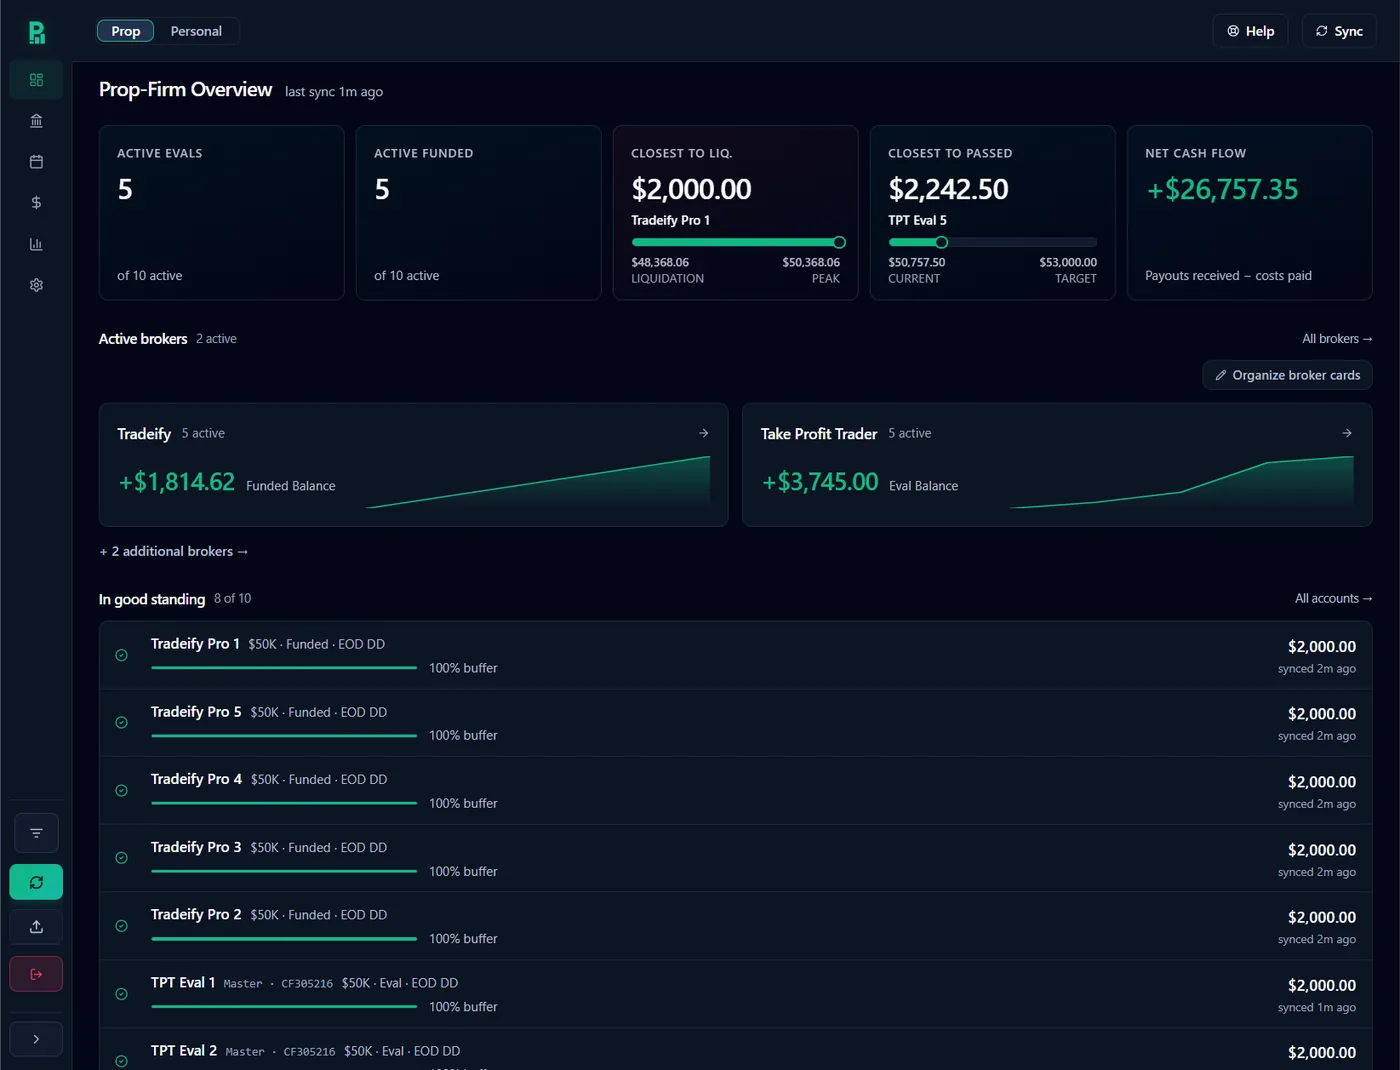Screen dimensions: 1400x1070
Task: Open the Help button
Action: click(1251, 31)
